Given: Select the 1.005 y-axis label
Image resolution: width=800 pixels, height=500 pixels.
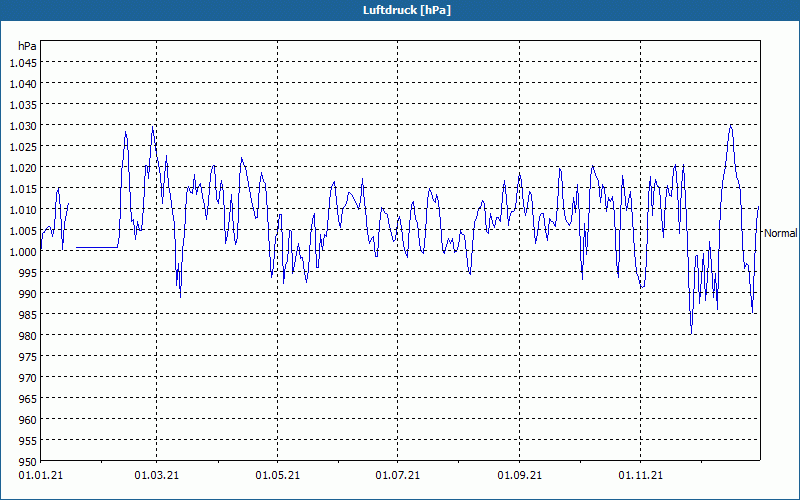Looking at the screenshot, I should tap(23, 231).
